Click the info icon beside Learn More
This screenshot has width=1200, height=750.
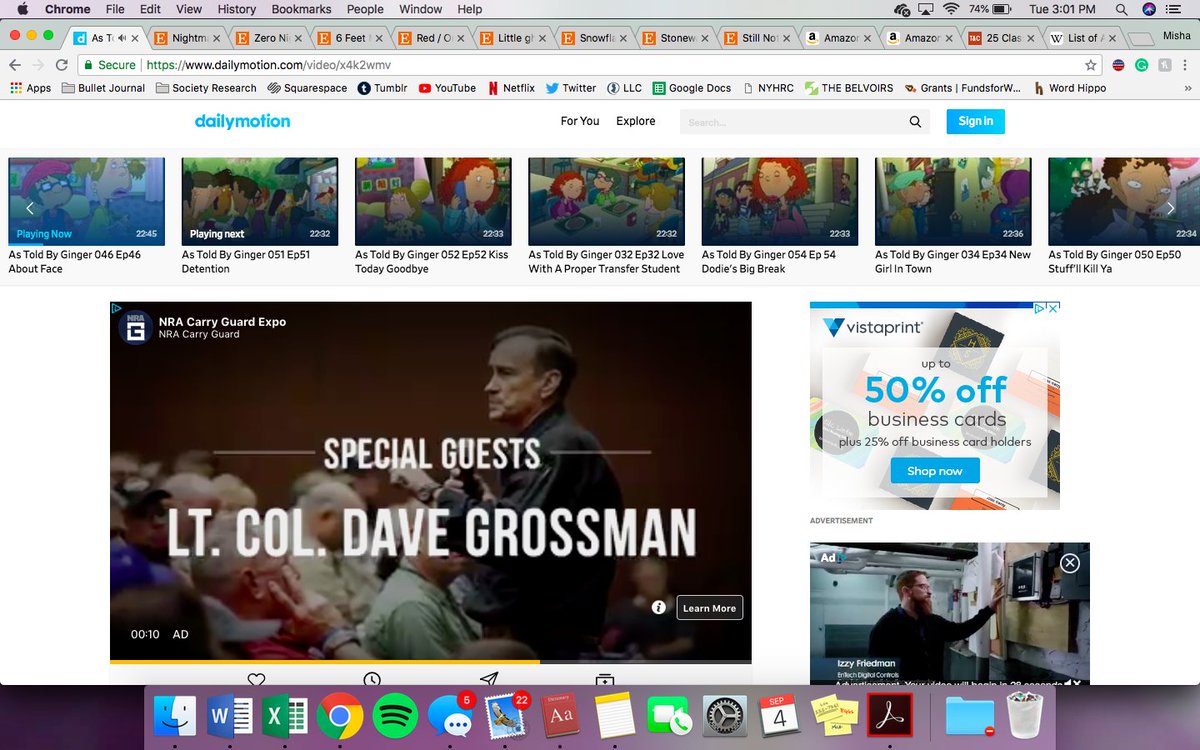pos(659,607)
